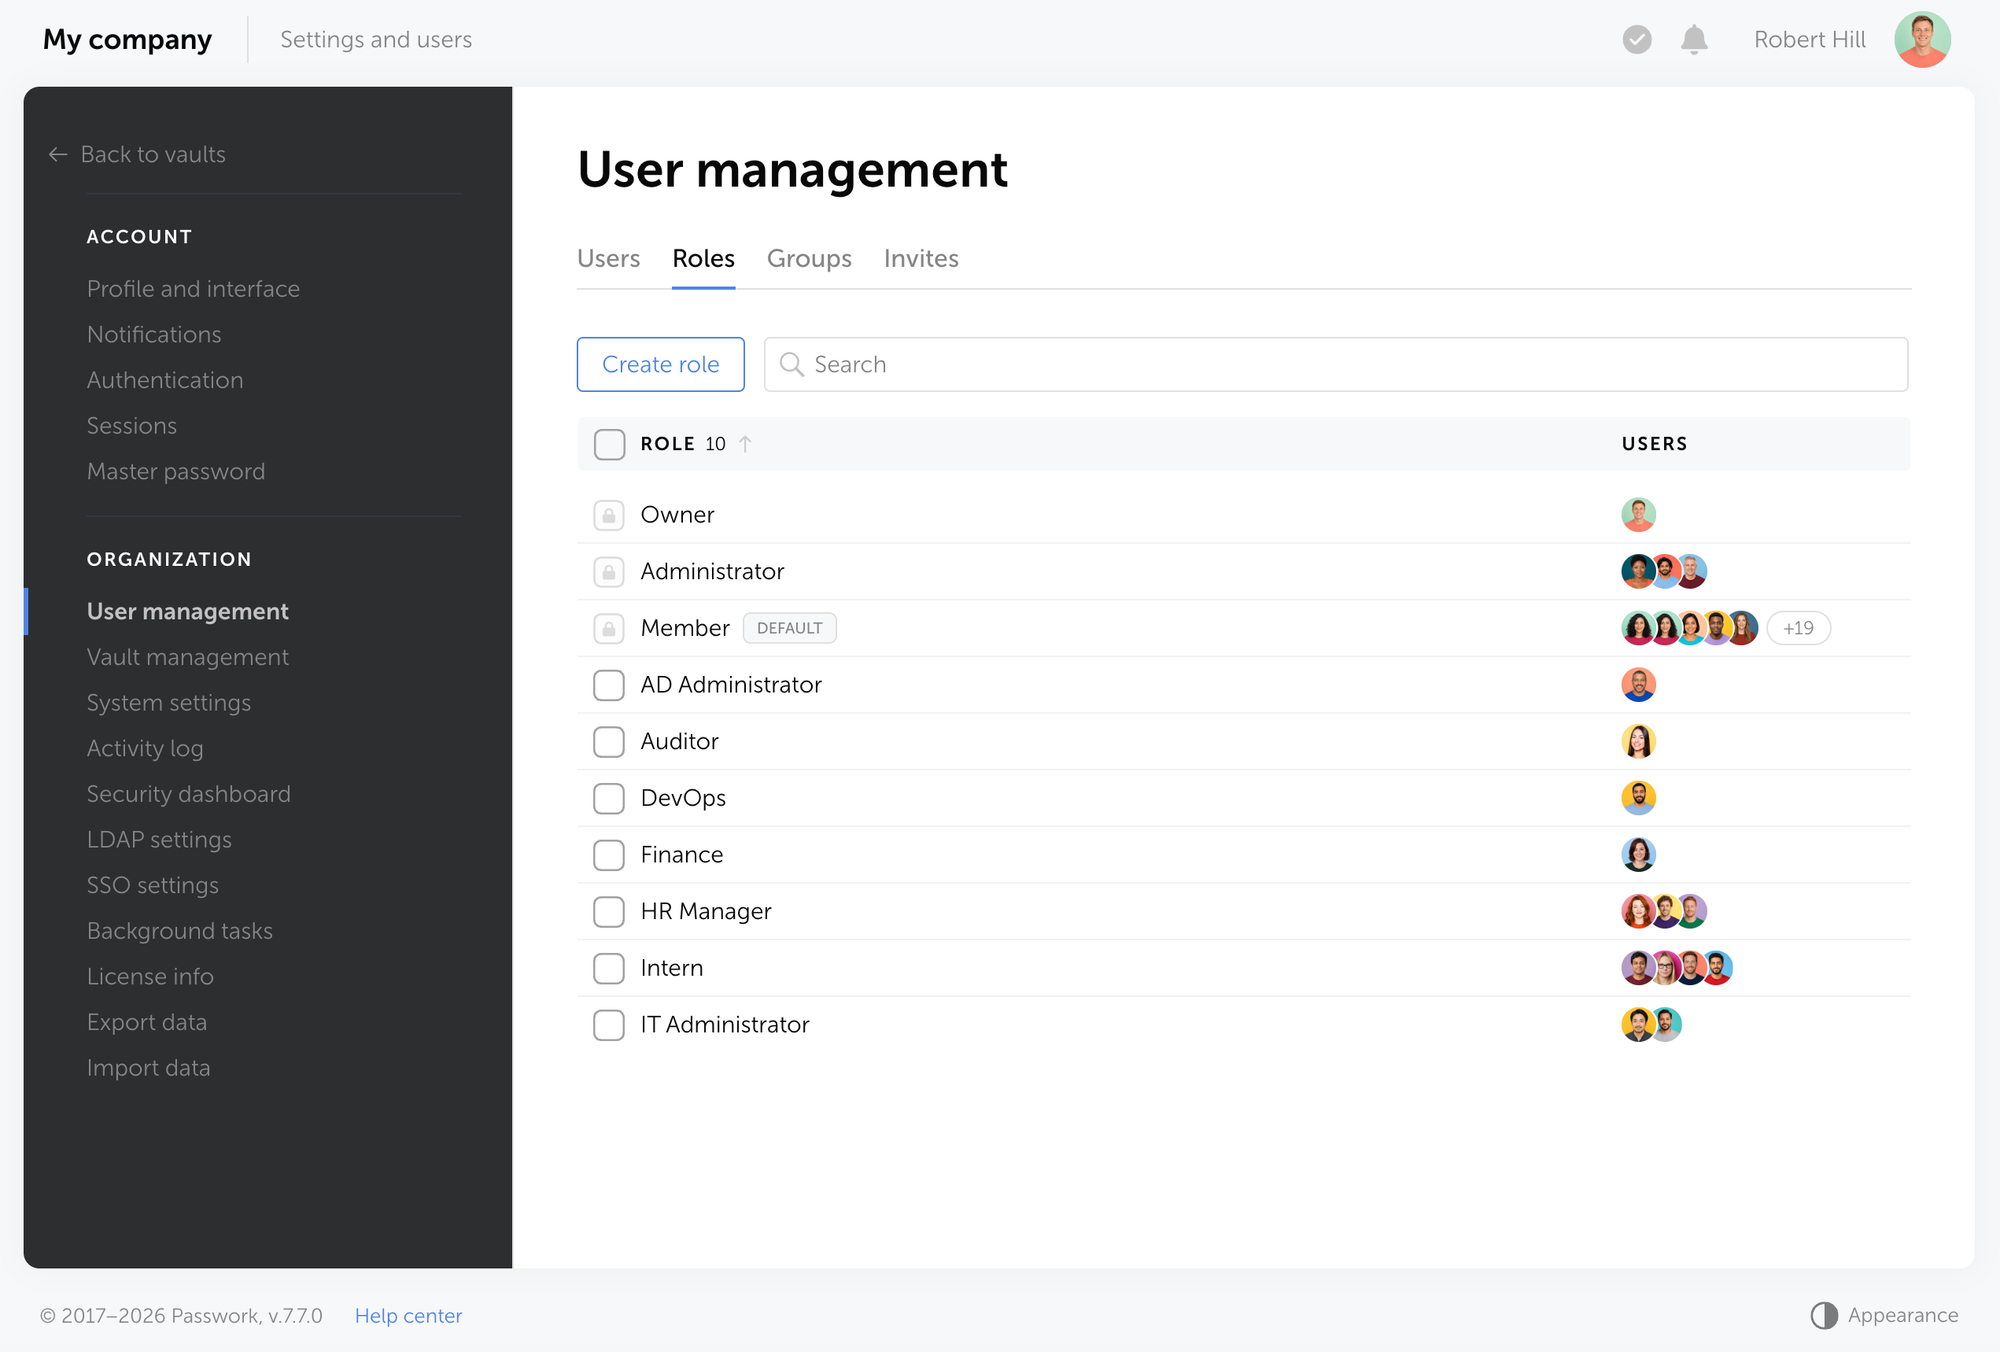The image size is (2000, 1352).
Task: Click the My company logo title
Action: 127,40
